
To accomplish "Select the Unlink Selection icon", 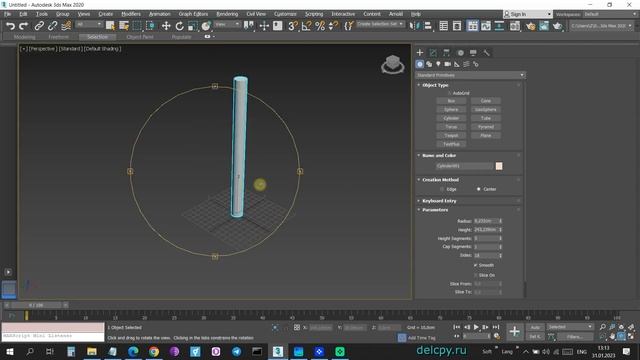I will [x=52, y=26].
